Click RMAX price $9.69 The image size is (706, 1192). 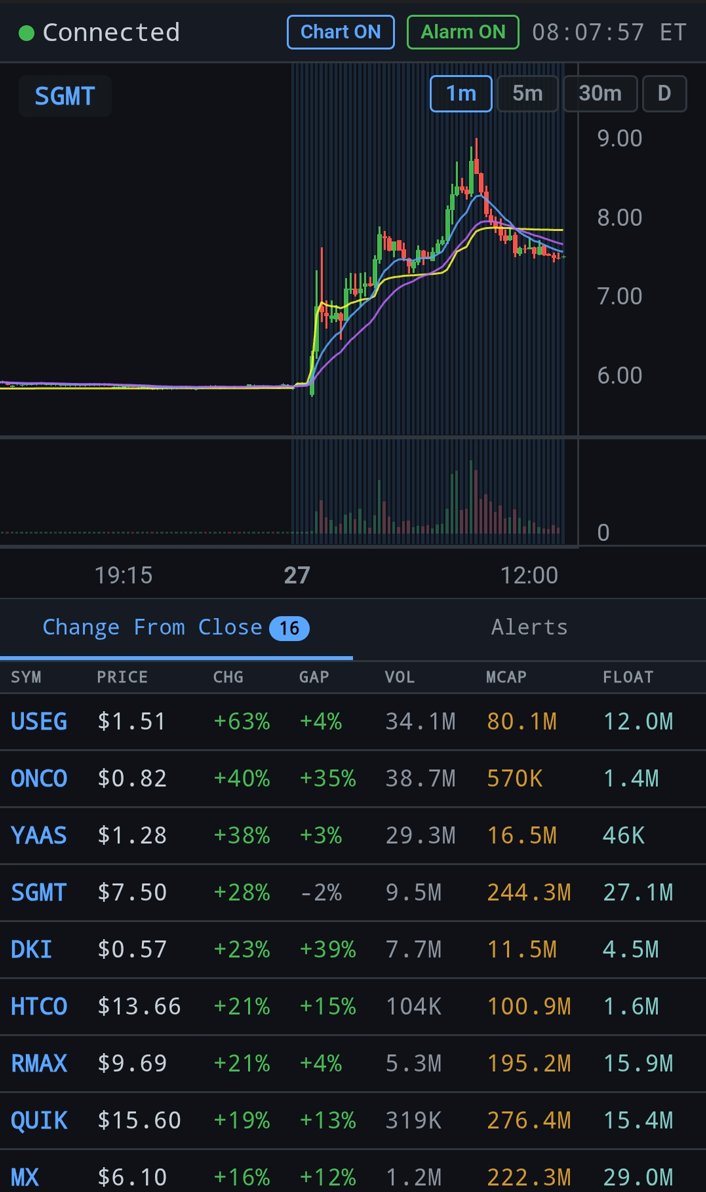tap(131, 1064)
